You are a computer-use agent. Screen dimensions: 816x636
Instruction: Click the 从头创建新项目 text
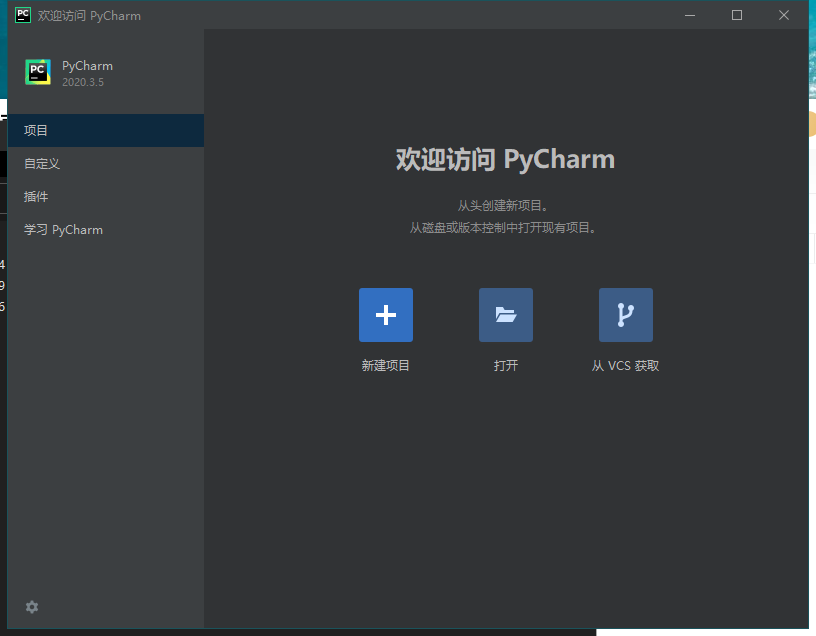tap(503, 206)
